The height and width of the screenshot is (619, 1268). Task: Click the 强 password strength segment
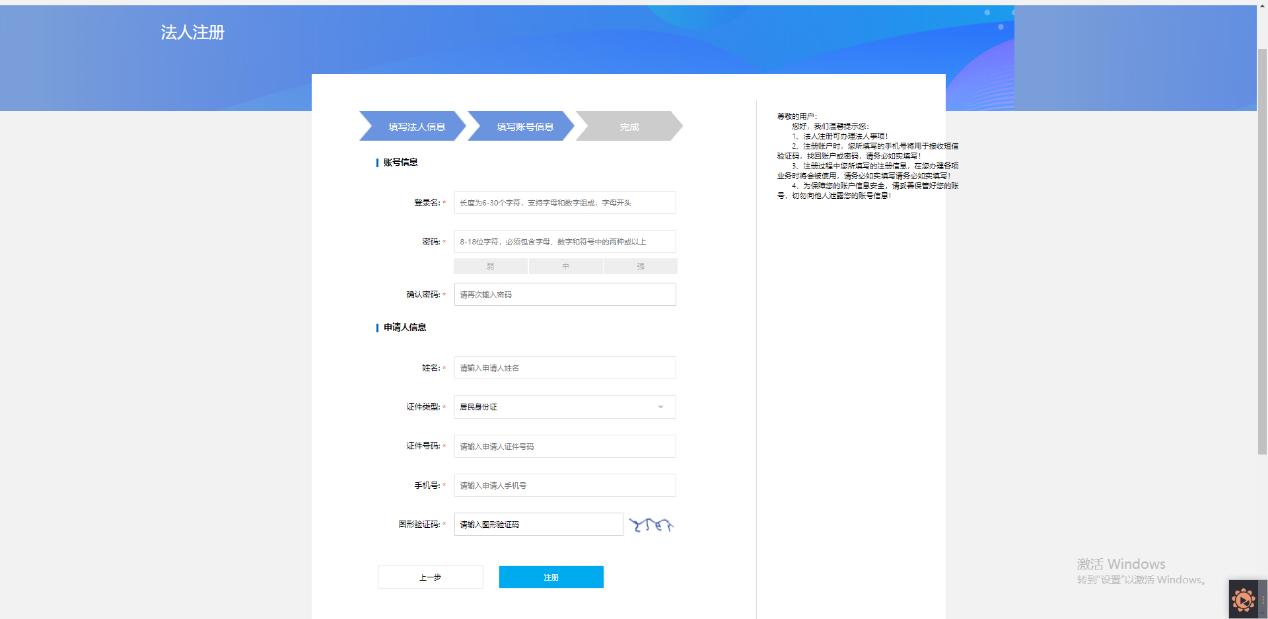coord(640,267)
